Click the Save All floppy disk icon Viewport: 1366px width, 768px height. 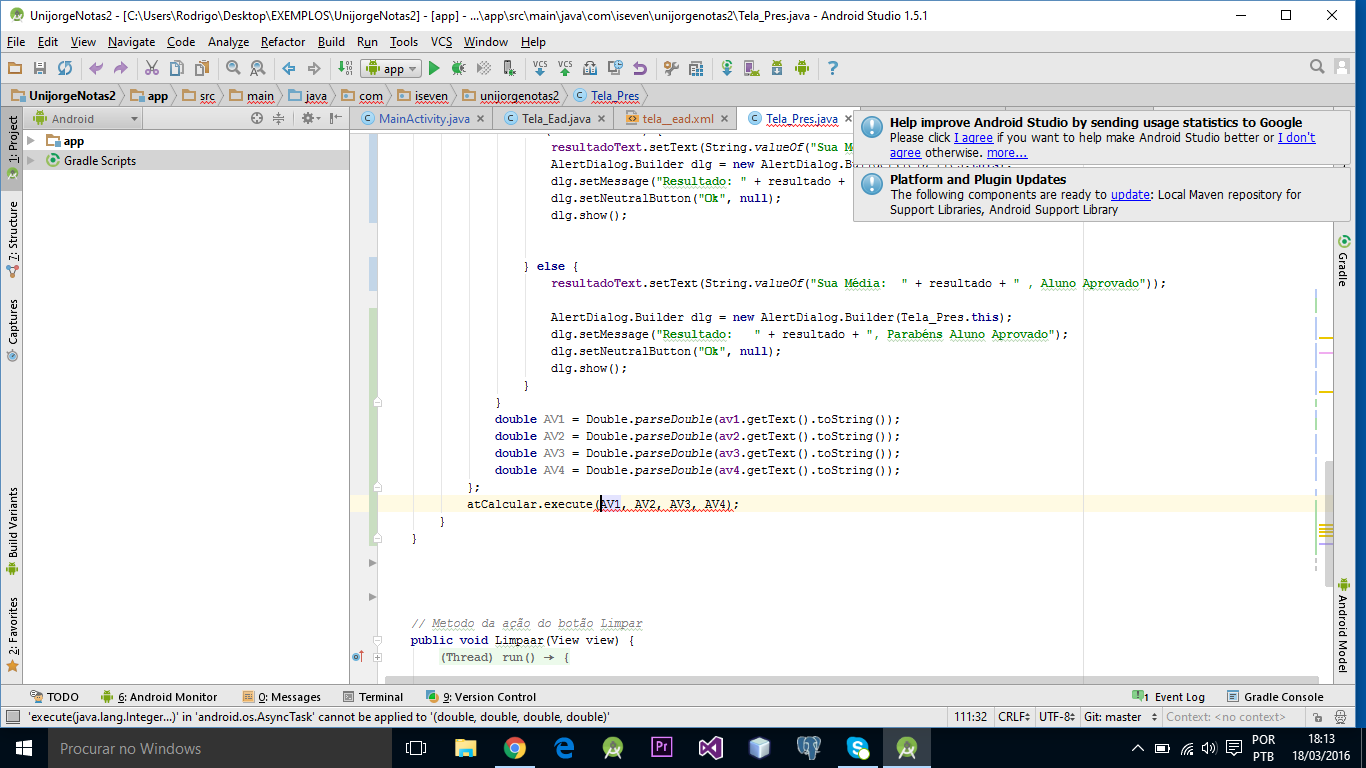point(40,68)
